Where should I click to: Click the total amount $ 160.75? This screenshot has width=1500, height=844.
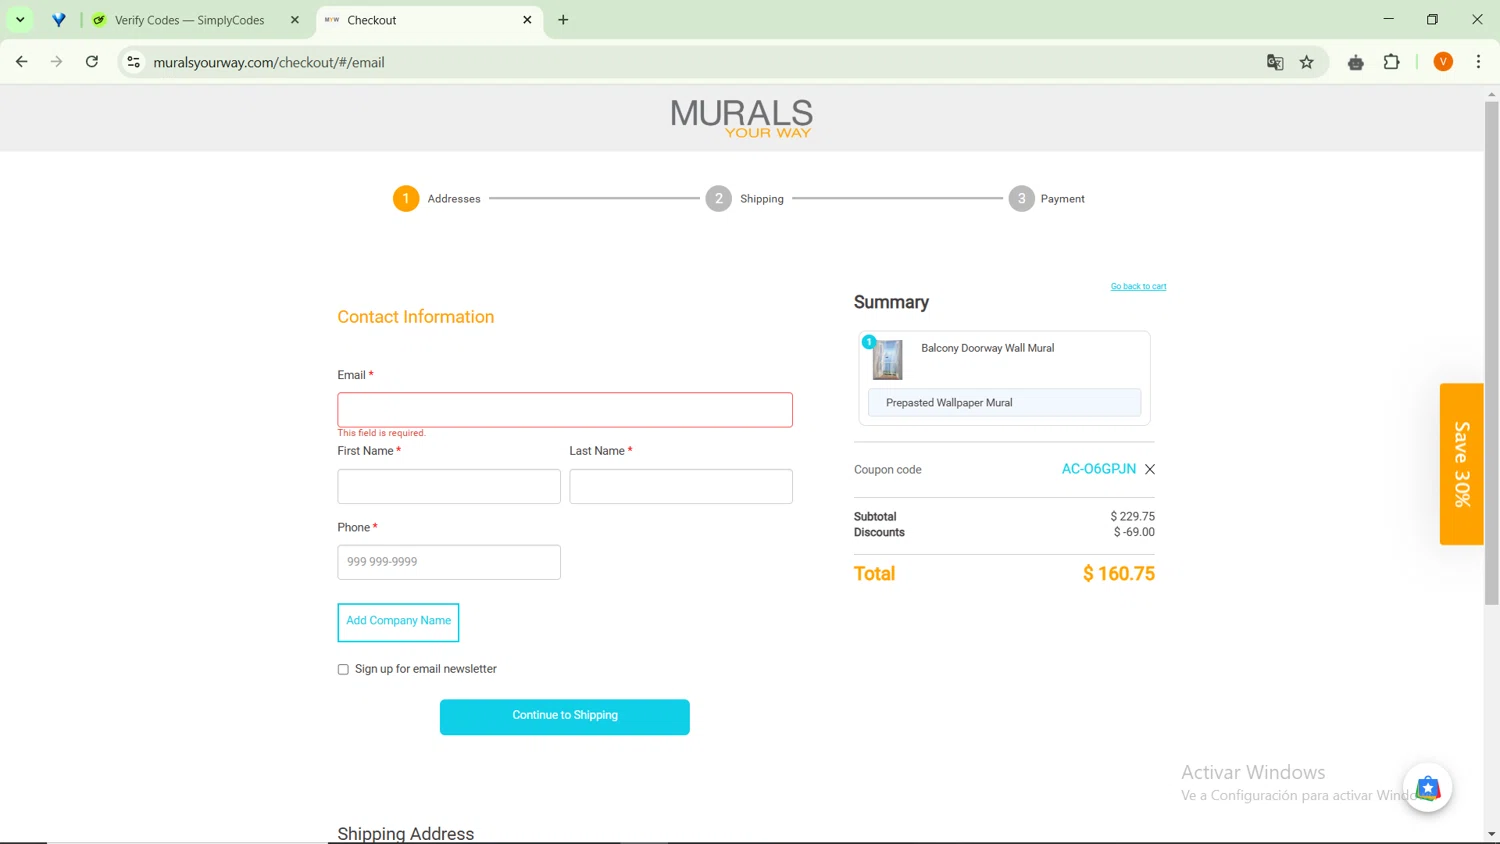click(x=1119, y=574)
